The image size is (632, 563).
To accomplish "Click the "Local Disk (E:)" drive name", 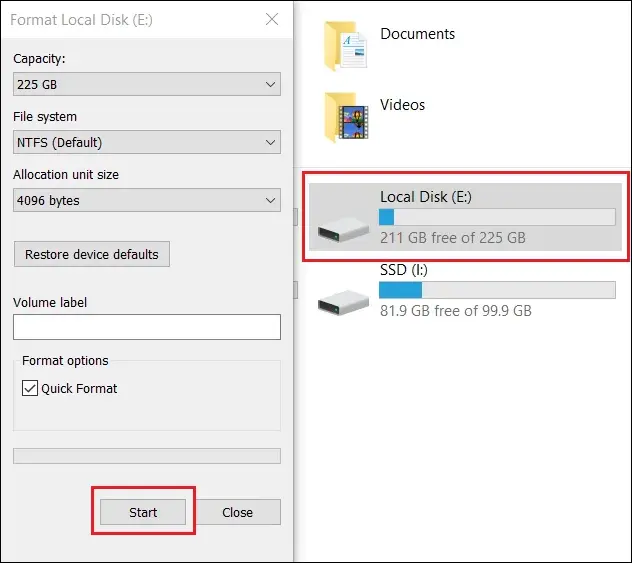I will [426, 197].
